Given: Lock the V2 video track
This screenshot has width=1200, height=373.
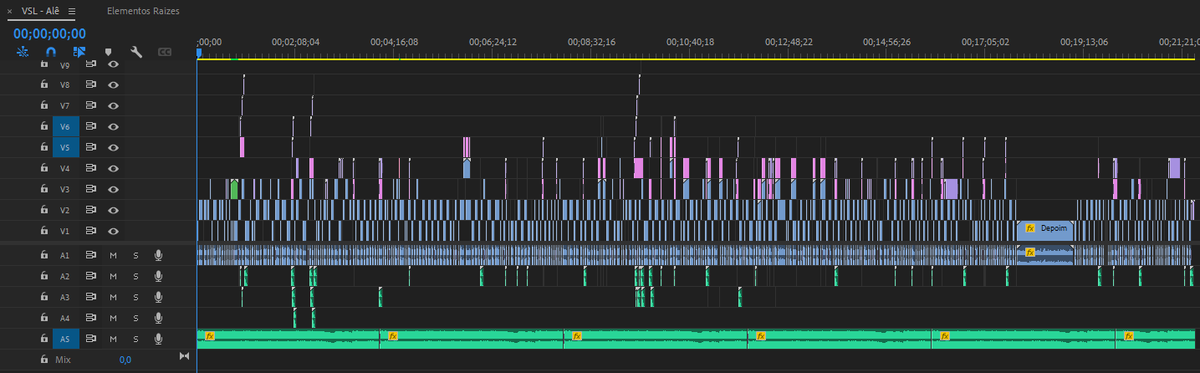Looking at the screenshot, I should (44, 210).
